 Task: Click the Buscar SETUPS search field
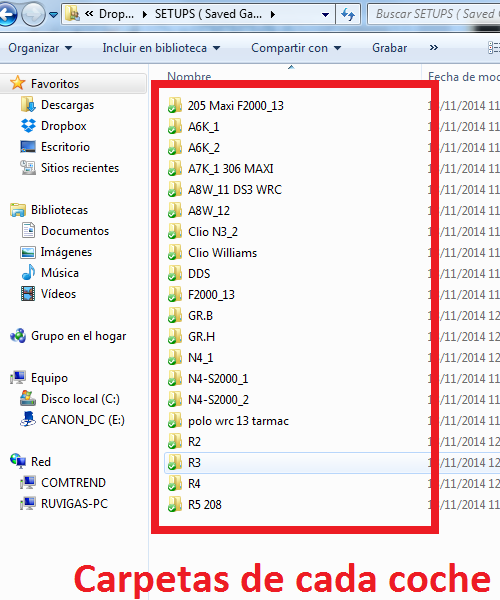tap(434, 14)
